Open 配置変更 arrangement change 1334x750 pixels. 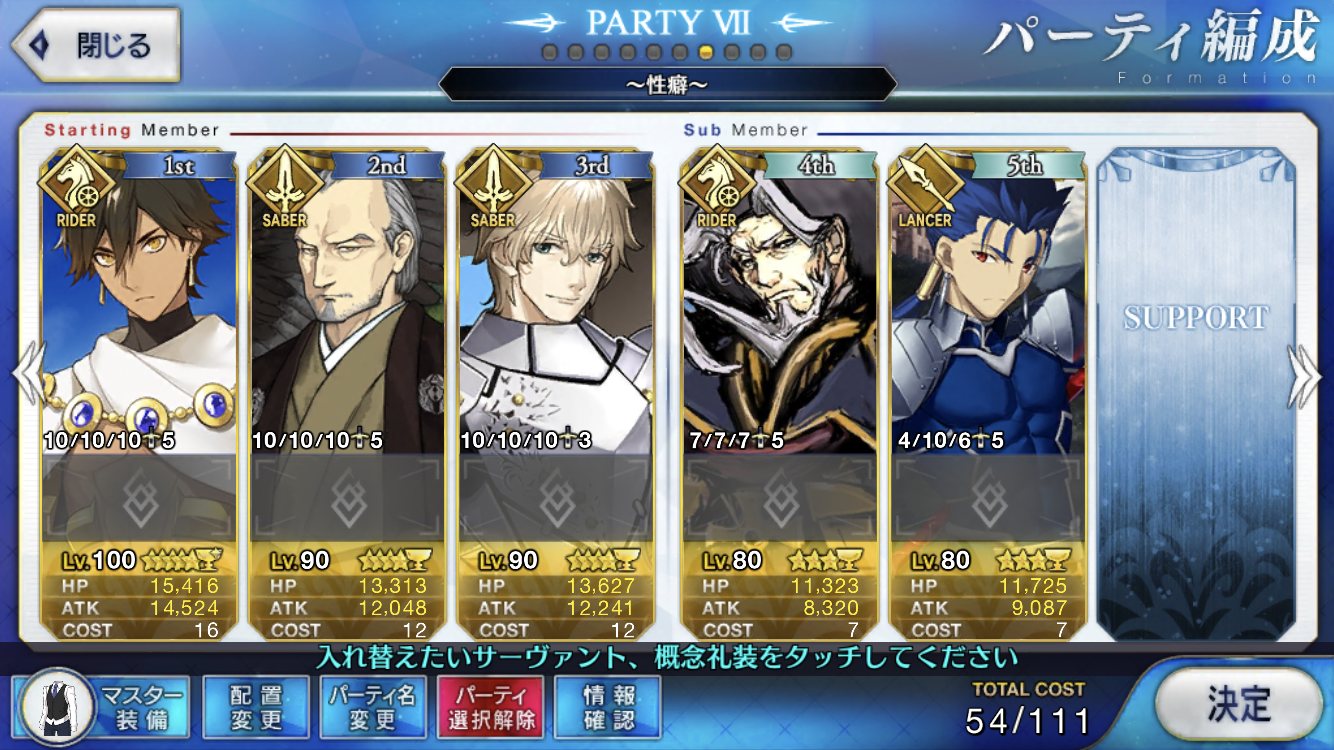[x=255, y=706]
